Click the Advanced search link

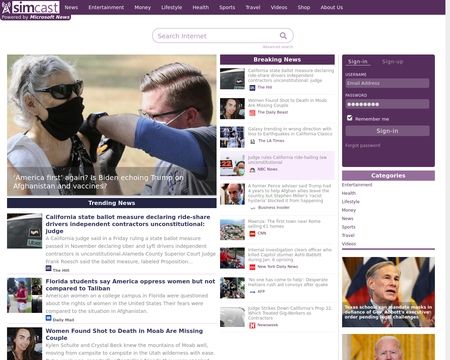(278, 47)
